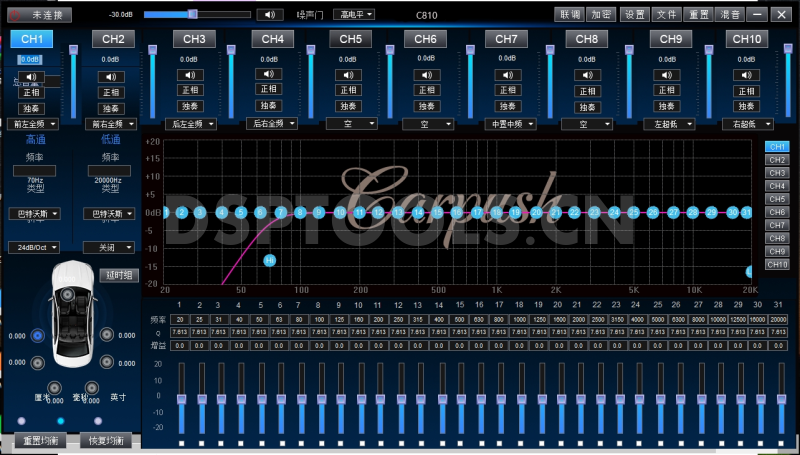Select the front-left speaker icon beside car
The width and height of the screenshot is (800, 455).
point(37,336)
